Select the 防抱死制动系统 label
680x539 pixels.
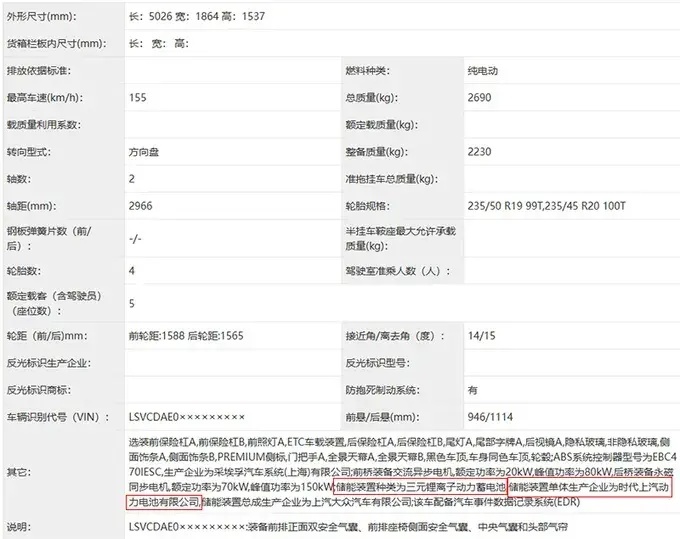382,390
